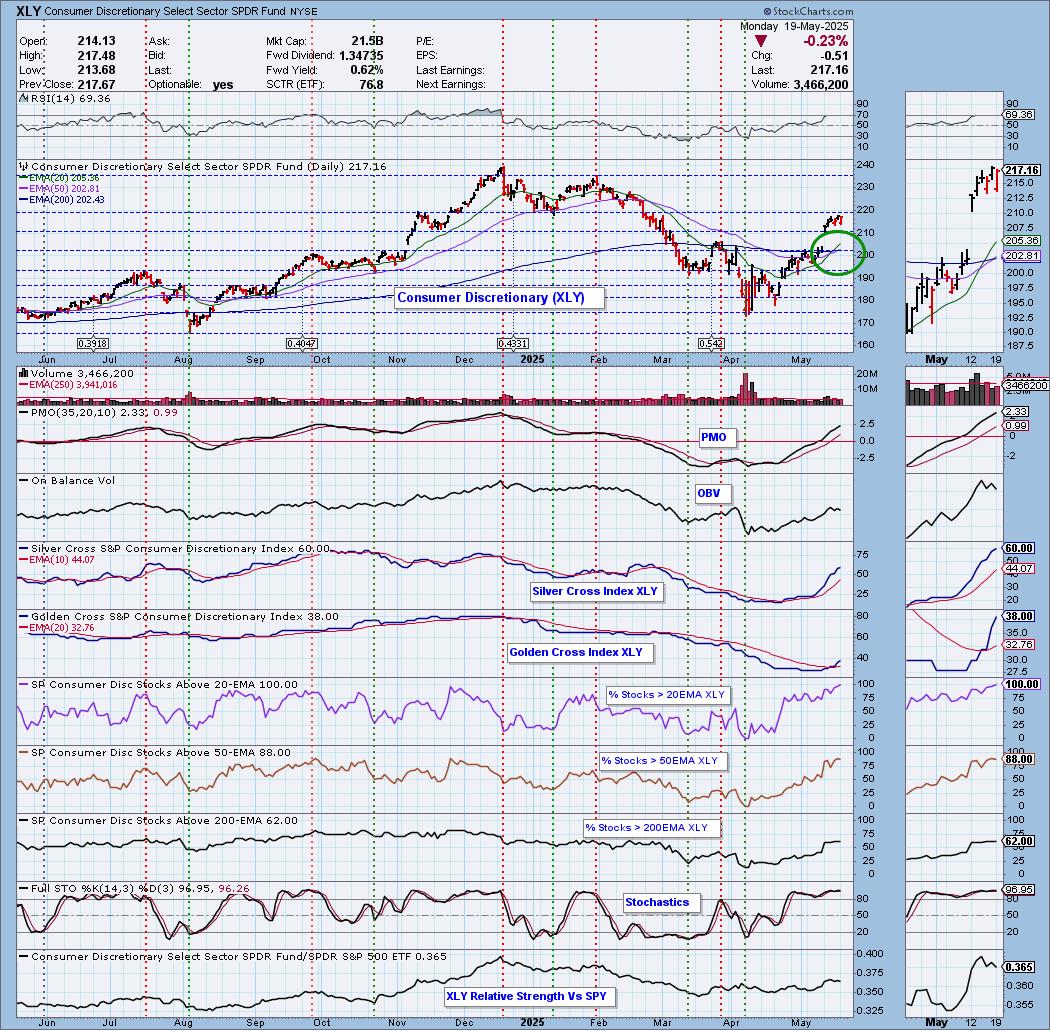
Task: Click the Mkt Cap value 21.5B
Action: click(367, 41)
